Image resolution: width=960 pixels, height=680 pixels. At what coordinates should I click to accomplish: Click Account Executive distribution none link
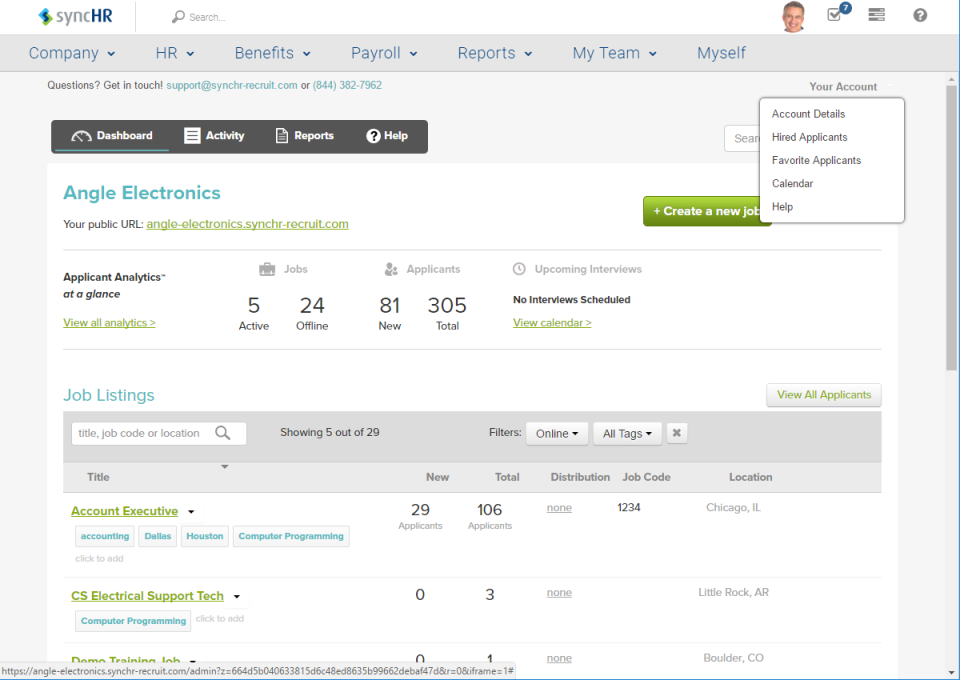pyautogui.click(x=559, y=508)
